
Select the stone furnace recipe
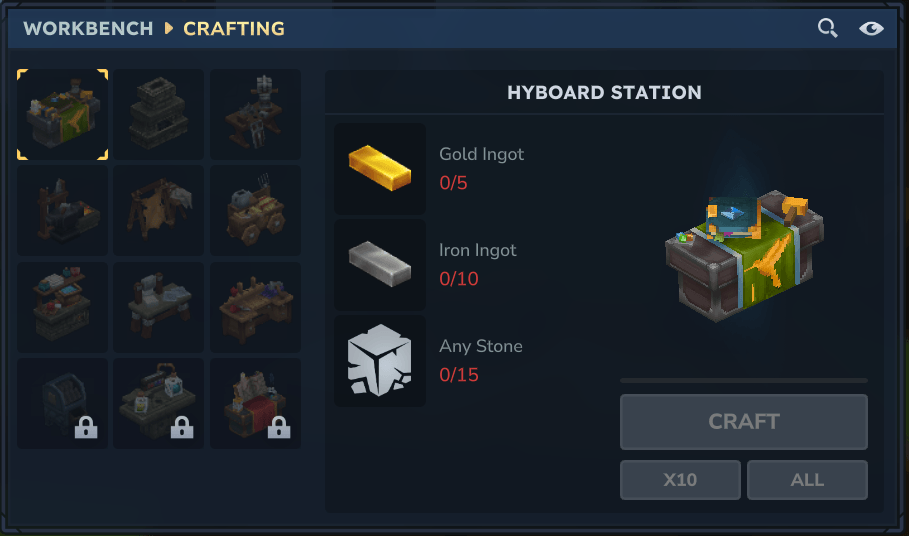tap(159, 114)
